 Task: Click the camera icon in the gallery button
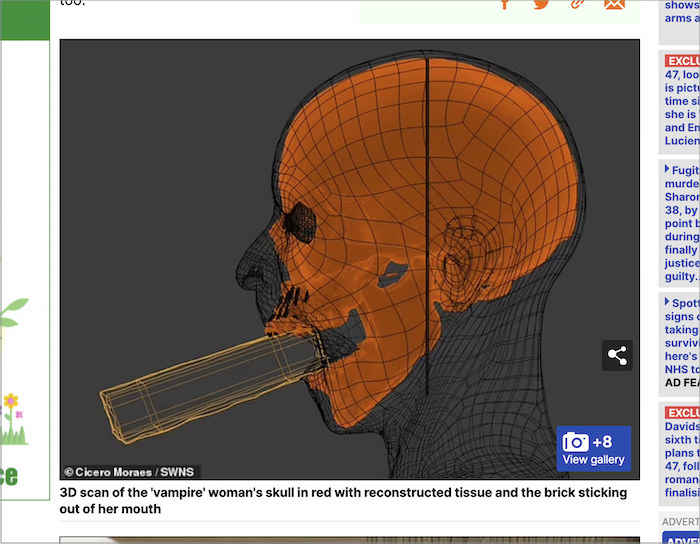[575, 442]
